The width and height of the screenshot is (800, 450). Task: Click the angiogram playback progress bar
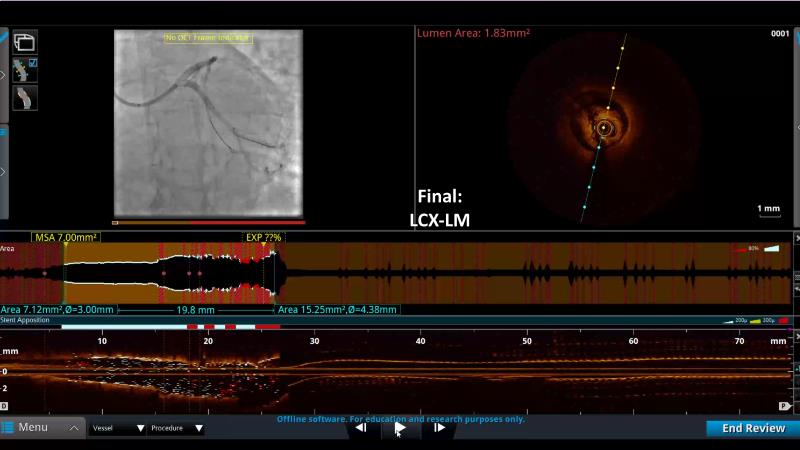point(208,222)
